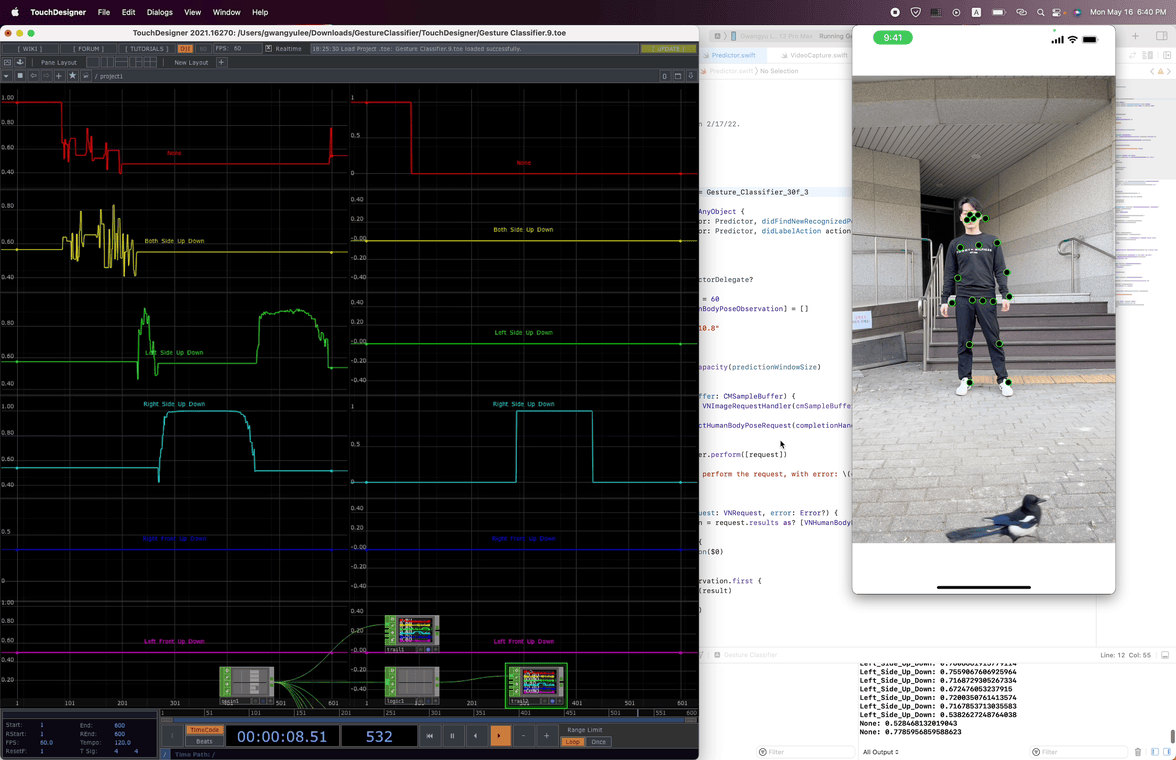Click the timecode 00:00:08.51 display
The image size is (1176, 760).
pyautogui.click(x=282, y=736)
